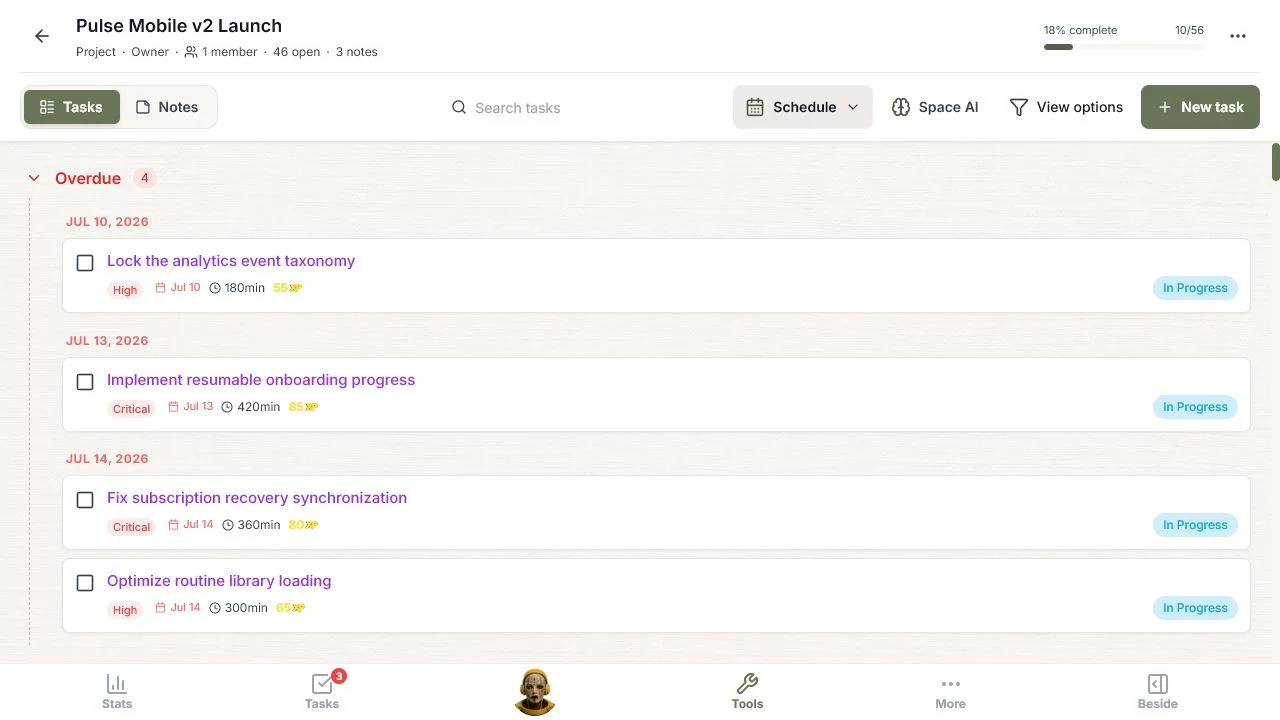Click the Pulse Mobile v2 Launch title

point(179,26)
